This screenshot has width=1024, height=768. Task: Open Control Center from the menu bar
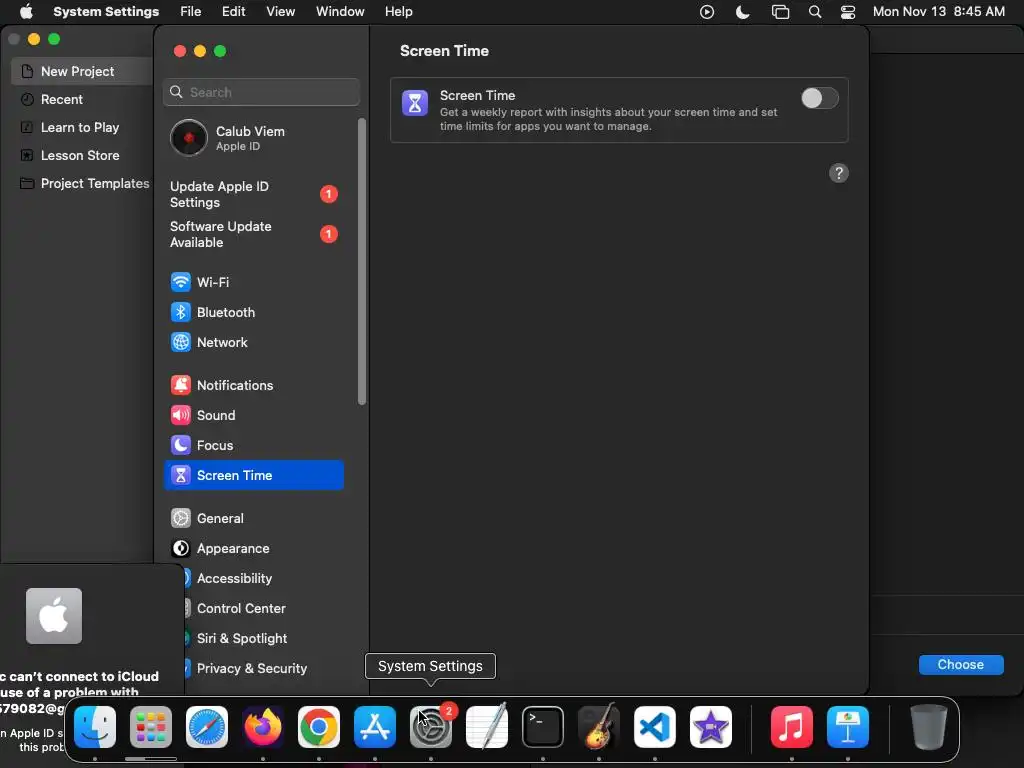(848, 12)
